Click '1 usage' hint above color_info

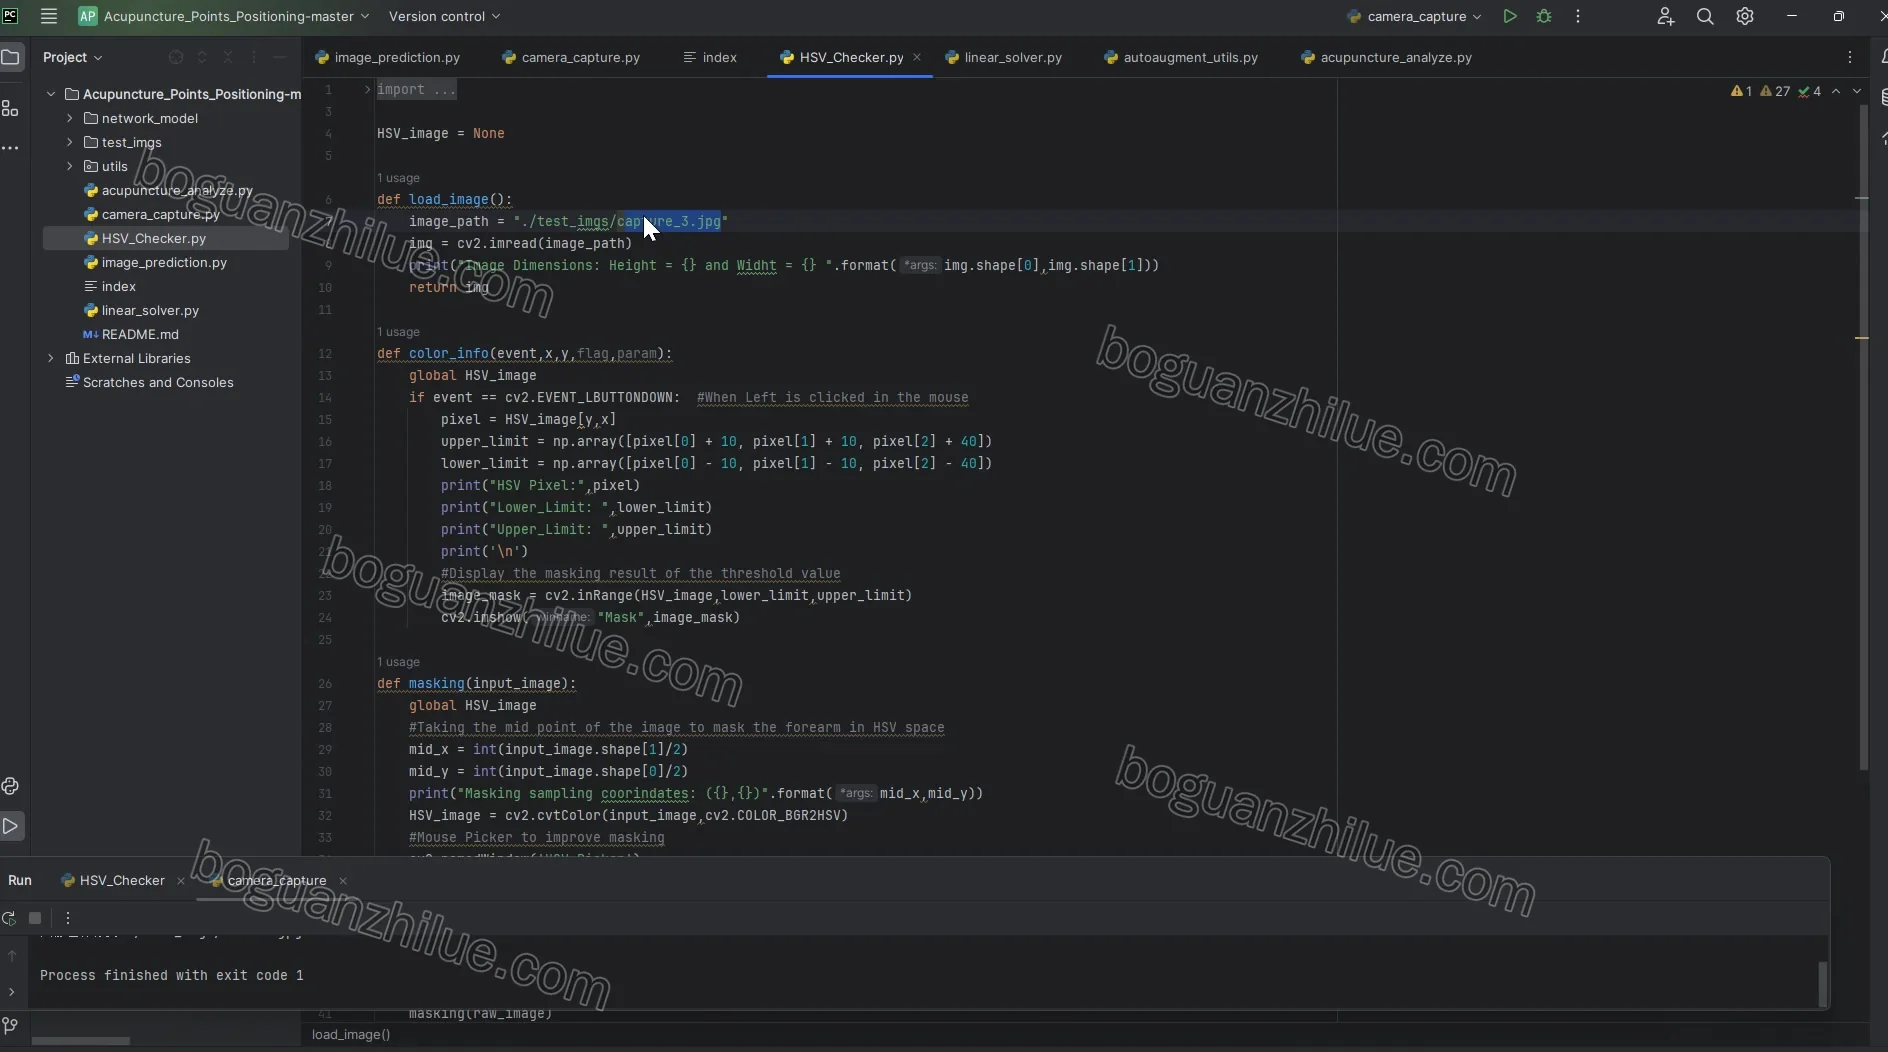point(398,332)
